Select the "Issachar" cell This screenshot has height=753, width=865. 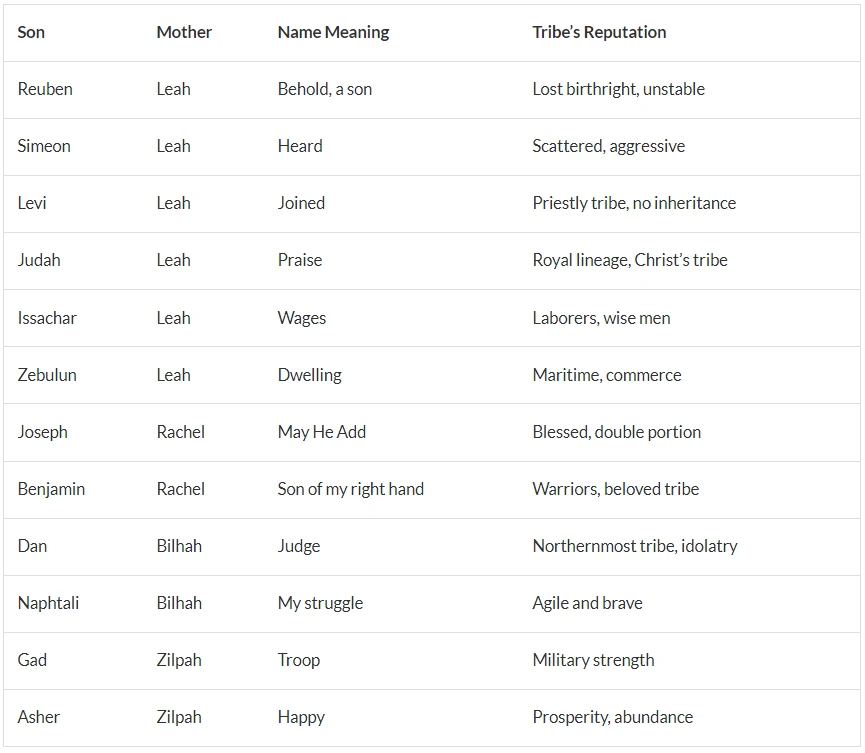47,318
